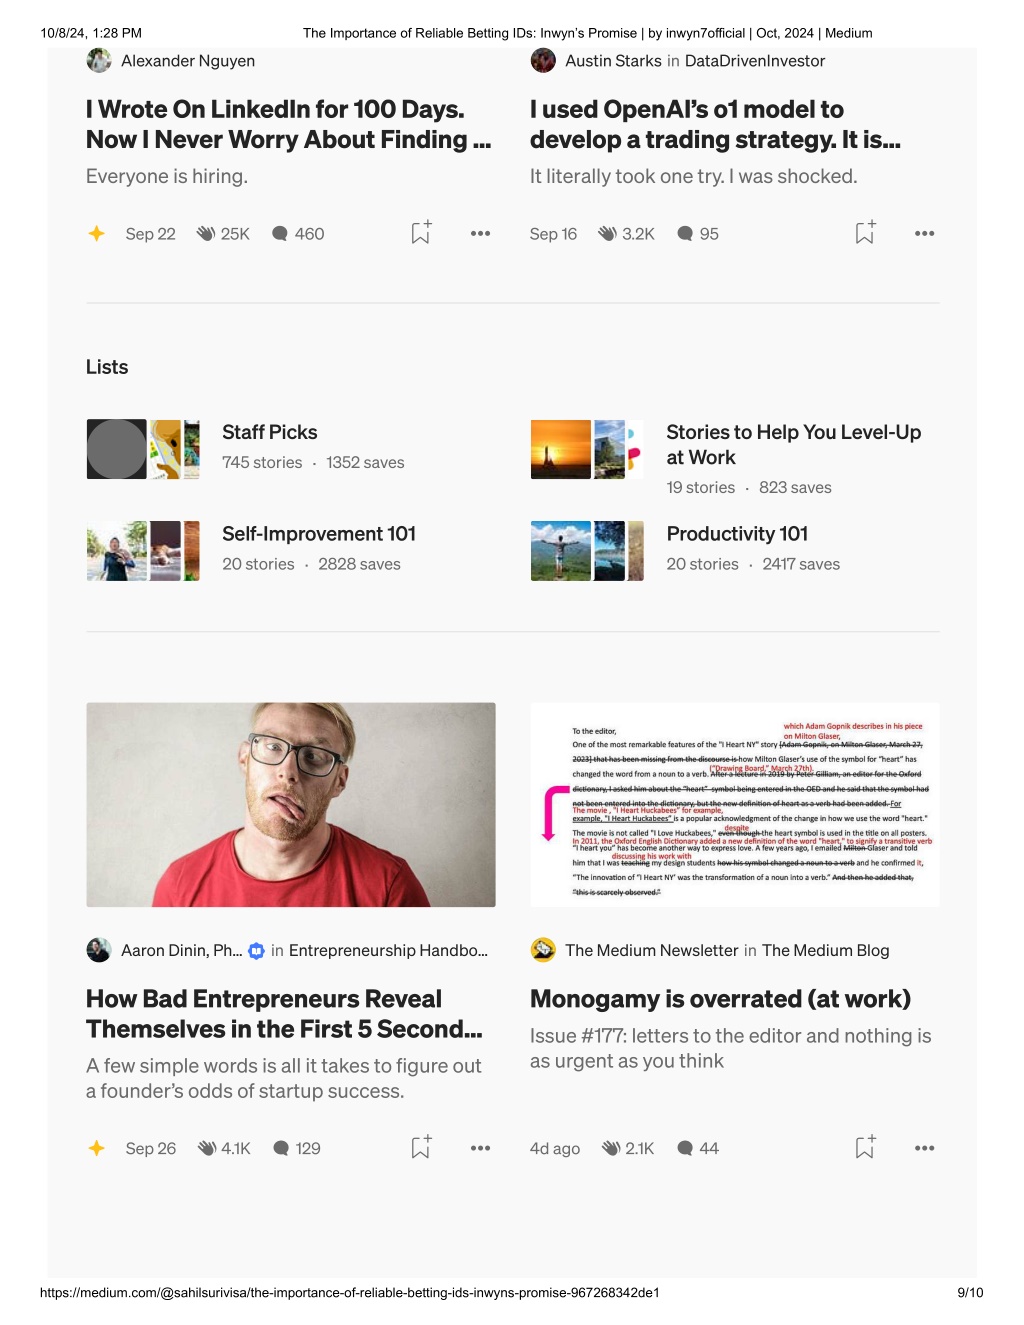Bookmark the LinkedIn 100 Days story
This screenshot has width=1024, height=1325.
click(421, 232)
